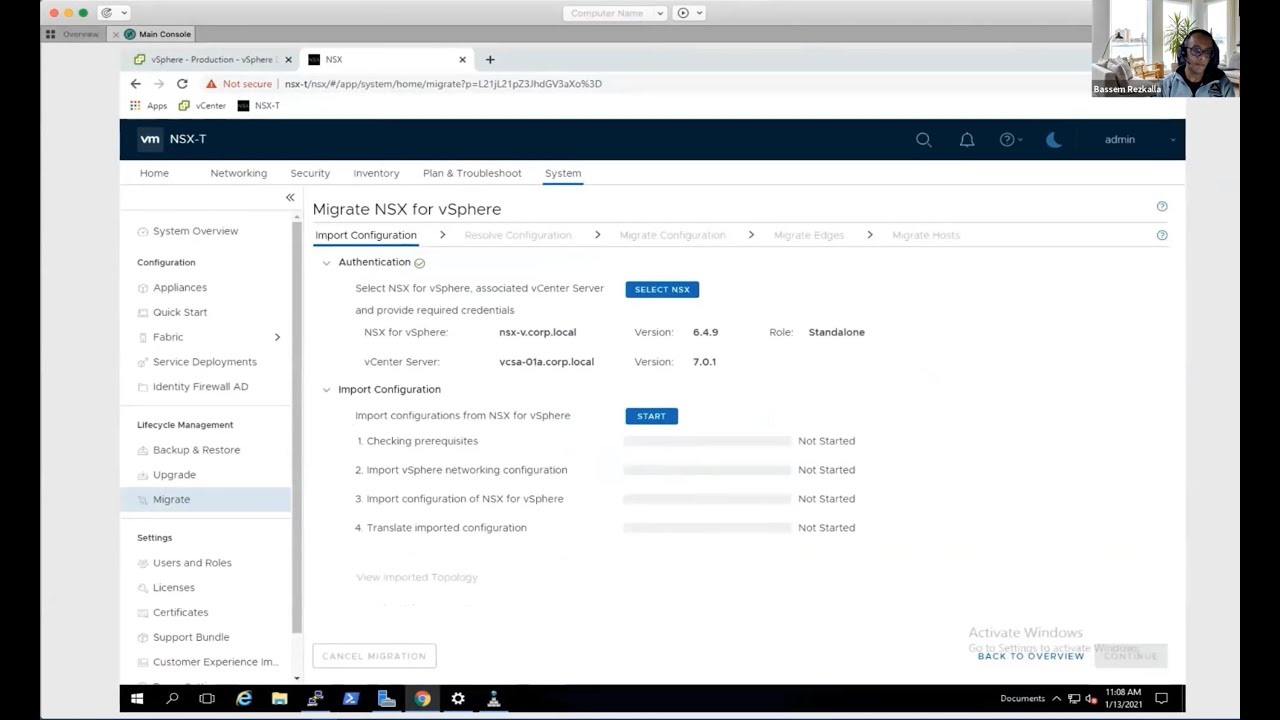1280x720 pixels.
Task: Click the Checking prerequisites progress bar
Action: (706, 441)
